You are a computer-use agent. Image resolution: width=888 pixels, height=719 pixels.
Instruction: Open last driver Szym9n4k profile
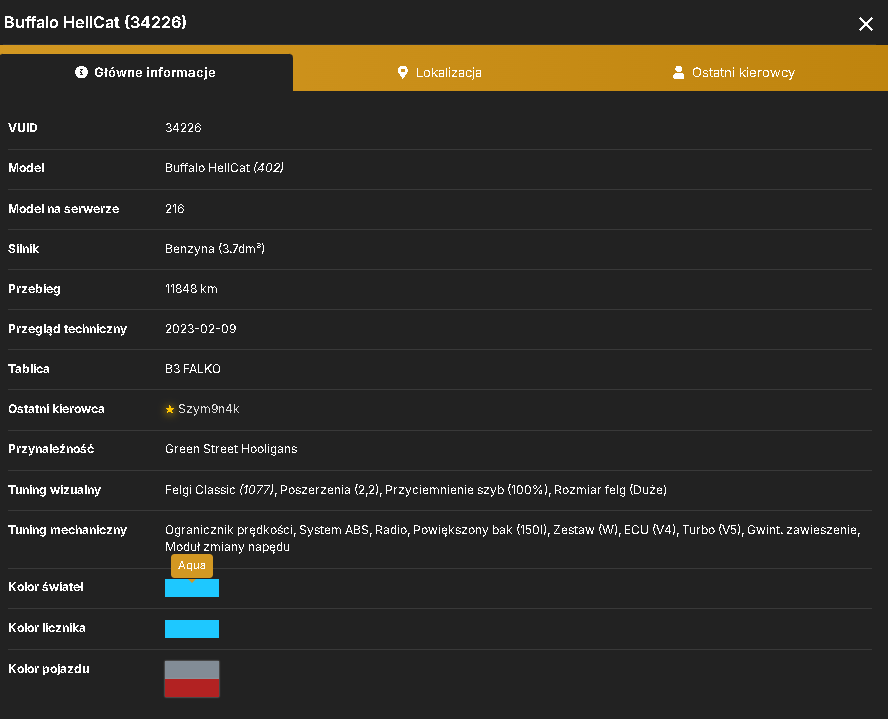coord(208,409)
